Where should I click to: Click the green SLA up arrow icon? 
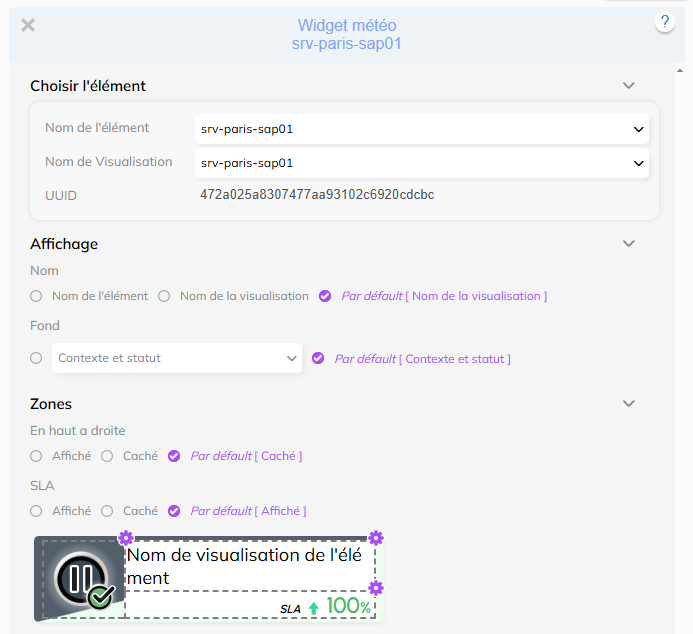click(x=313, y=607)
